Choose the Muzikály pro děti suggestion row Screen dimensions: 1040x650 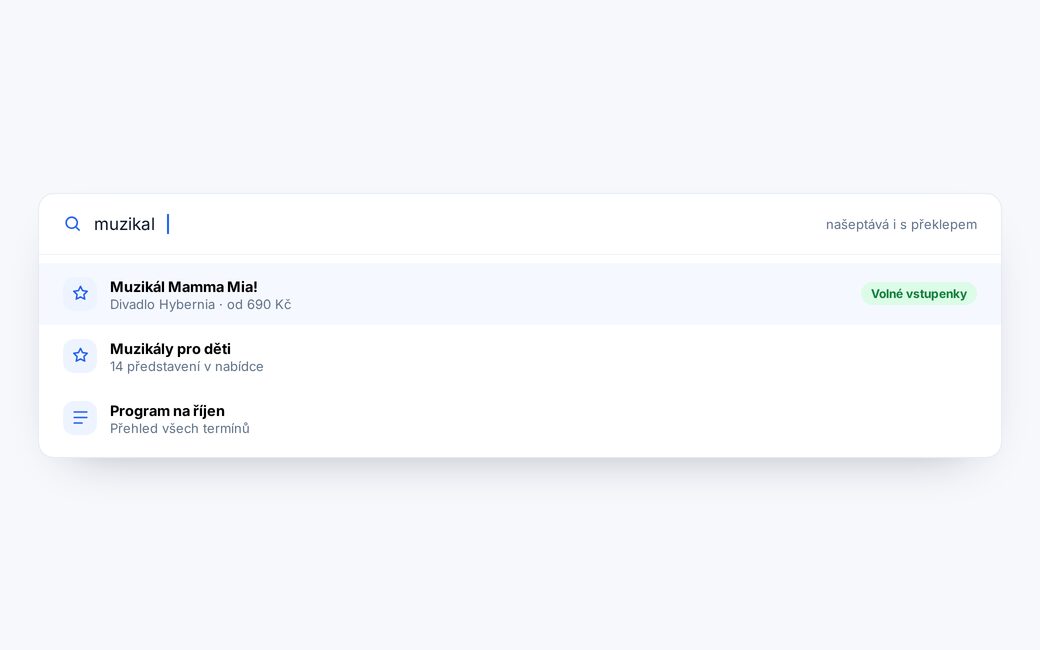click(x=520, y=356)
